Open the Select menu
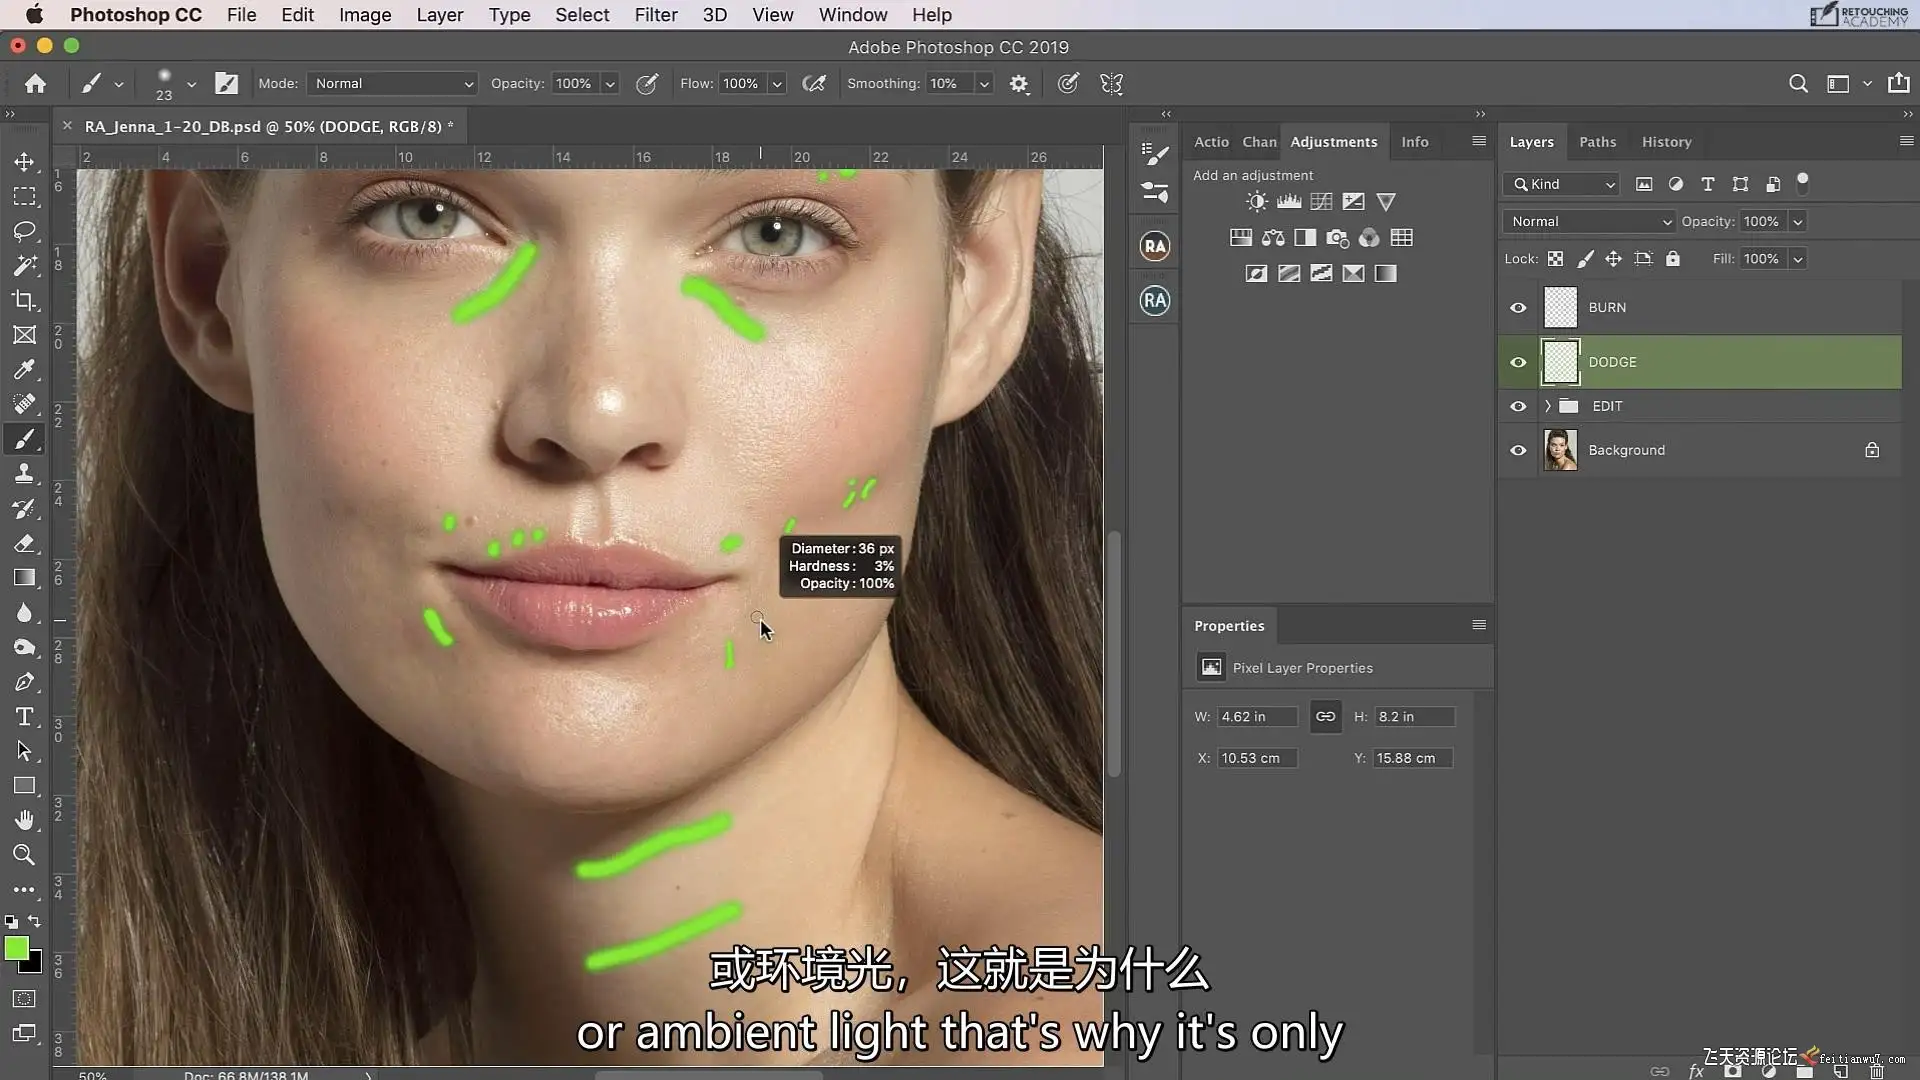Image resolution: width=1920 pixels, height=1080 pixels. pyautogui.click(x=582, y=15)
